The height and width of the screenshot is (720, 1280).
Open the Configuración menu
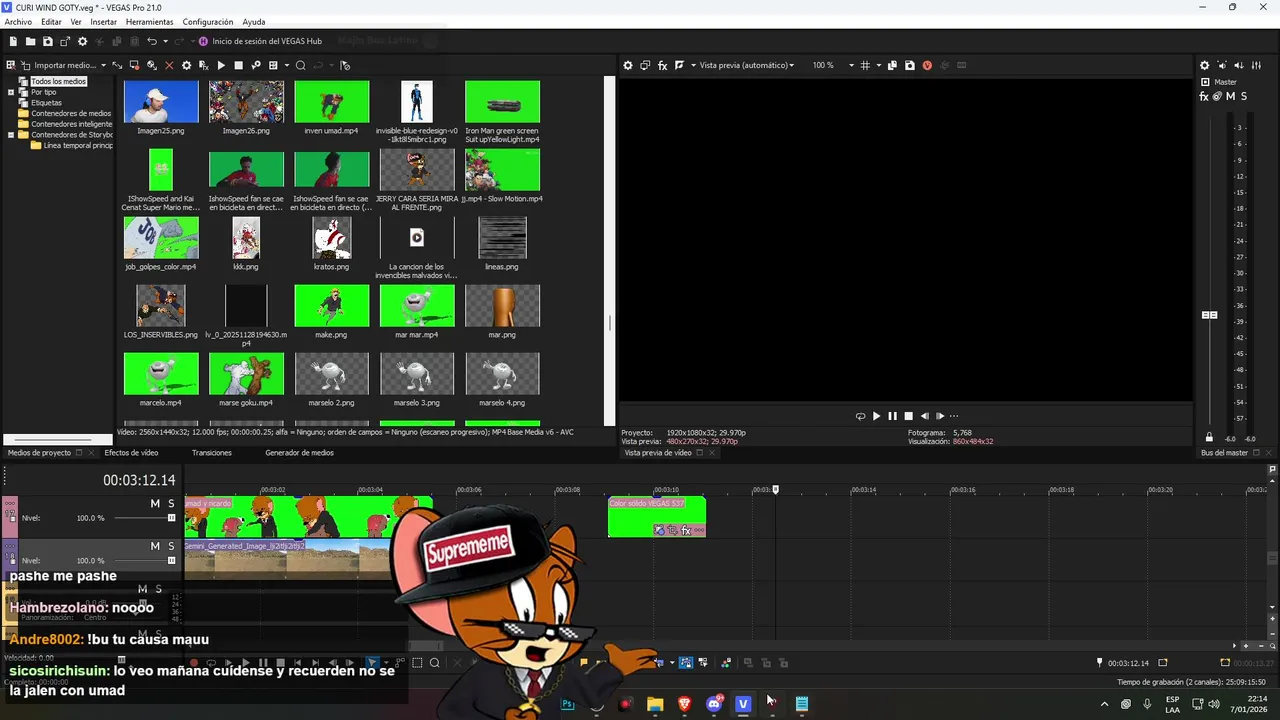click(208, 22)
